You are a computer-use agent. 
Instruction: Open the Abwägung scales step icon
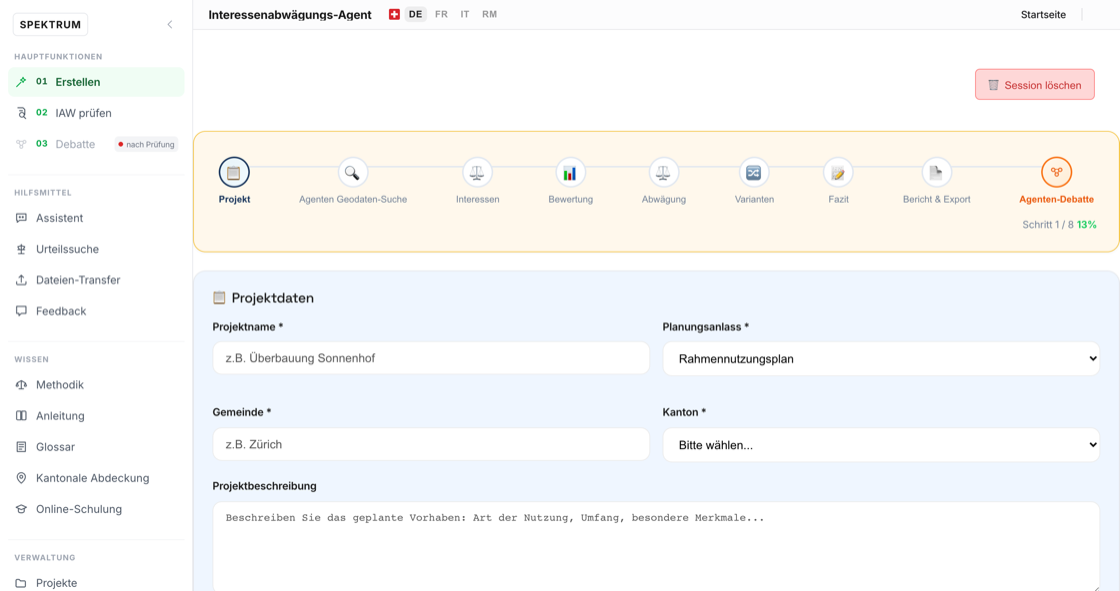click(664, 172)
